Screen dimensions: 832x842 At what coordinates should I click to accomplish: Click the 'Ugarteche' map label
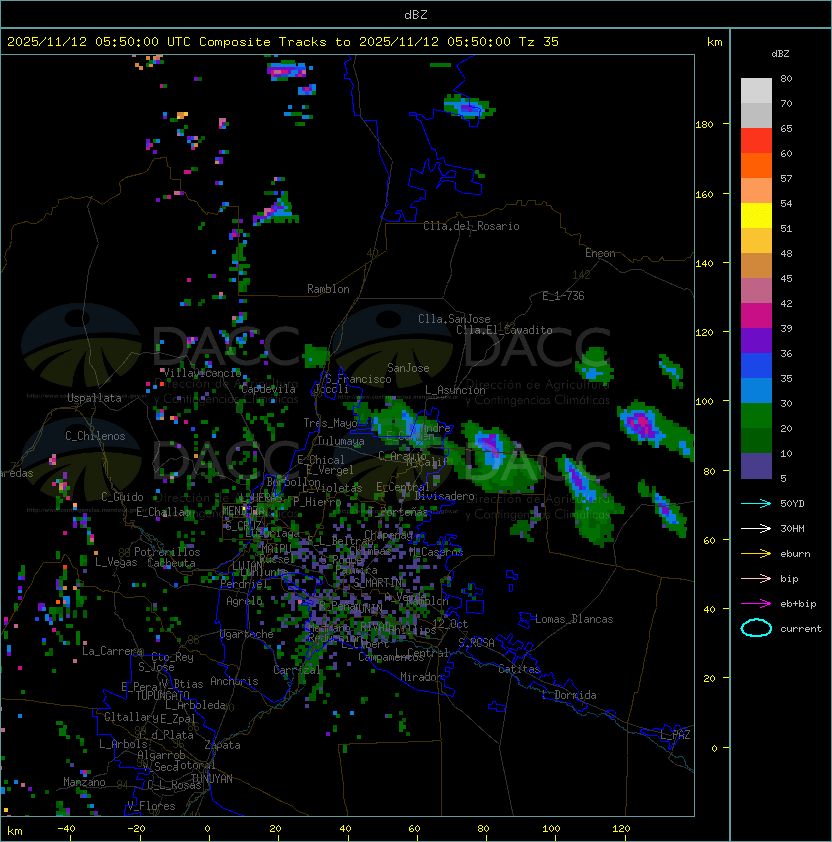tap(247, 634)
